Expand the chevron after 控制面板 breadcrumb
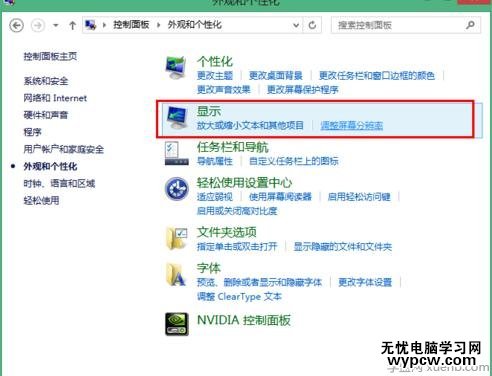Screen dimensions: 492x376 (x=158, y=25)
